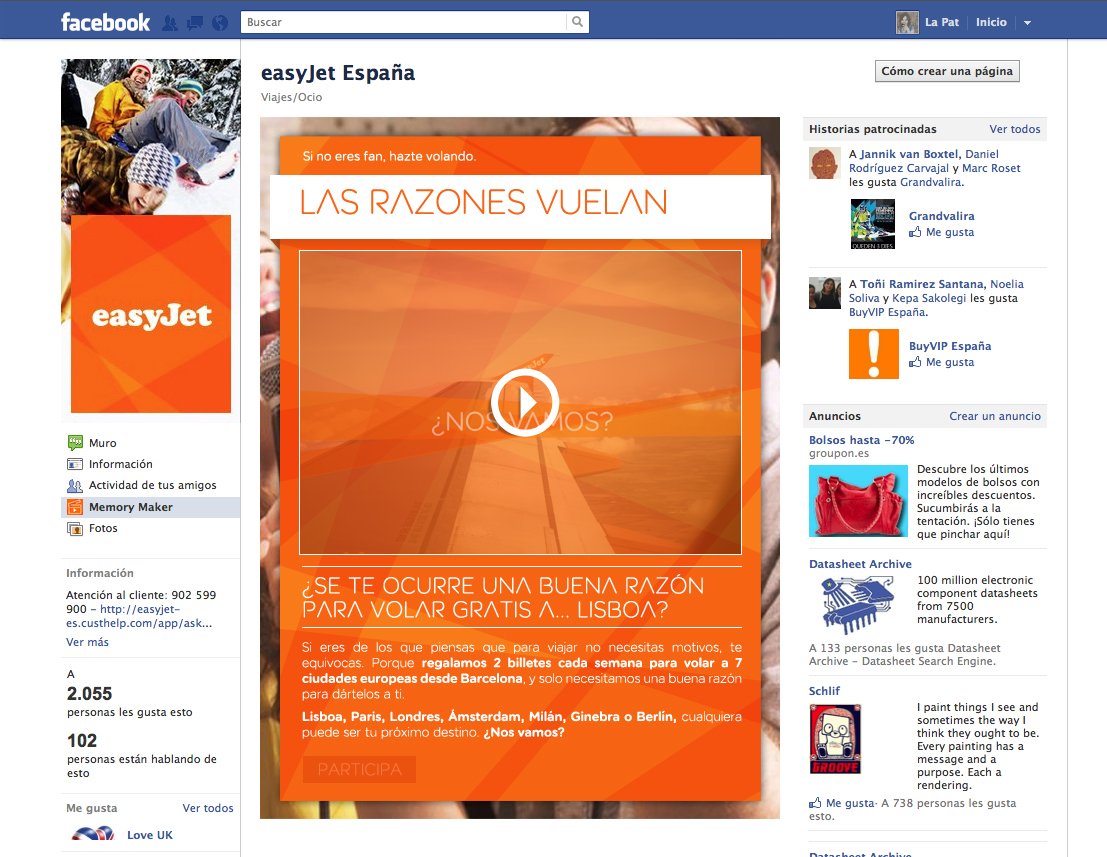The height and width of the screenshot is (857, 1107).
Task: Click thumbs-up icon next to BuyVIP
Action: click(915, 361)
